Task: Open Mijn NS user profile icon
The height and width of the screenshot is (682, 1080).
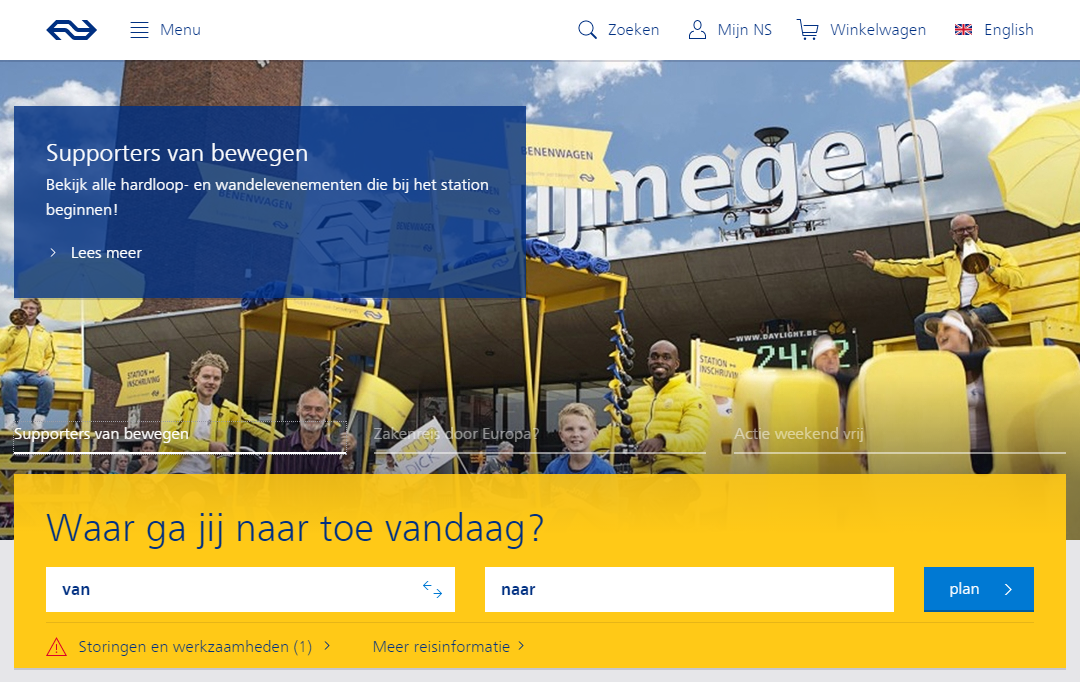Action: pos(697,30)
